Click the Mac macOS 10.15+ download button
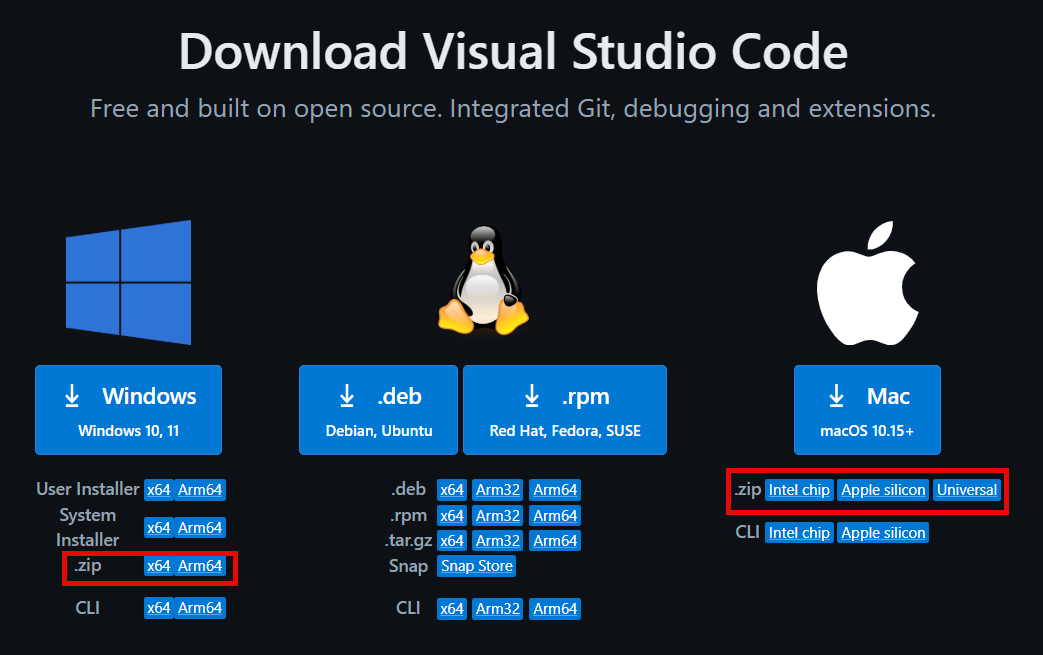Image resolution: width=1043 pixels, height=655 pixels. click(x=867, y=410)
